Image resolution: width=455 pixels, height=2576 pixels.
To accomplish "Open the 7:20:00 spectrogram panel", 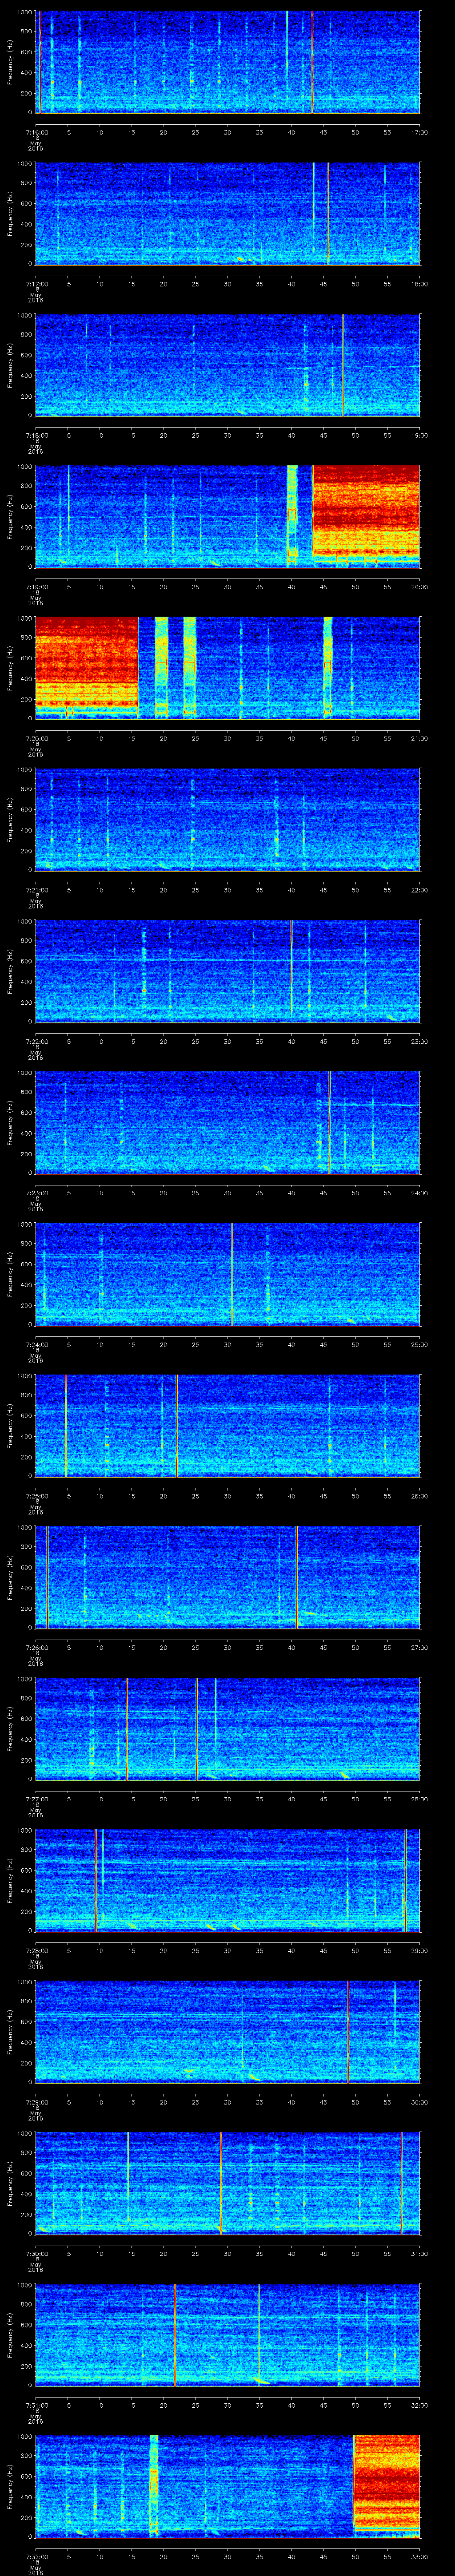I will point(228,669).
